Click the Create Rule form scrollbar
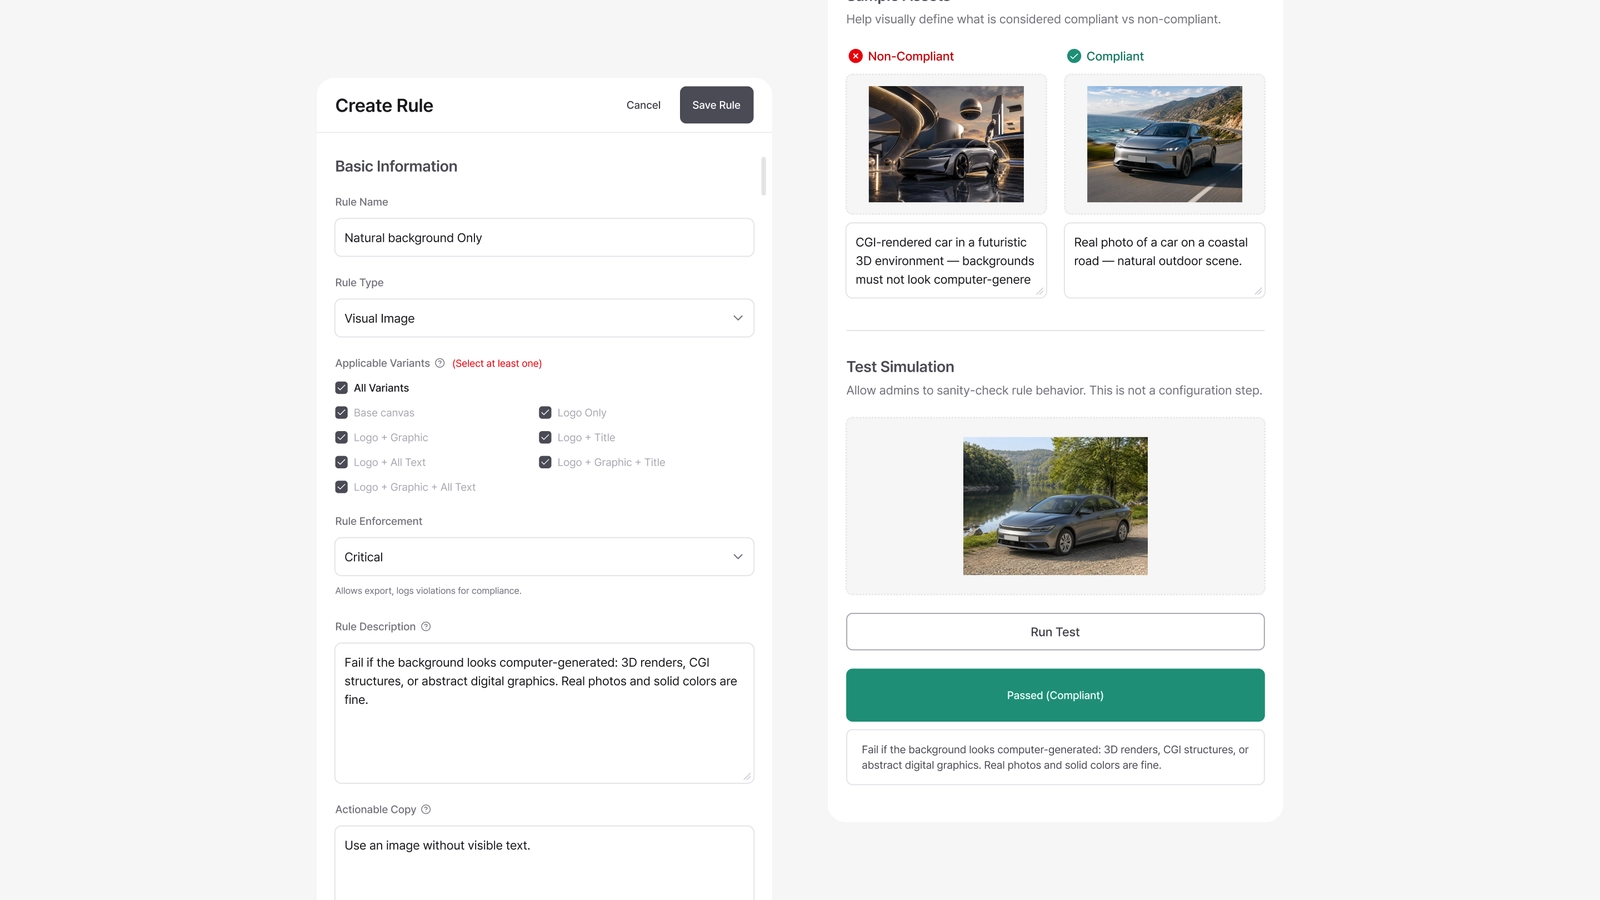 (x=764, y=176)
